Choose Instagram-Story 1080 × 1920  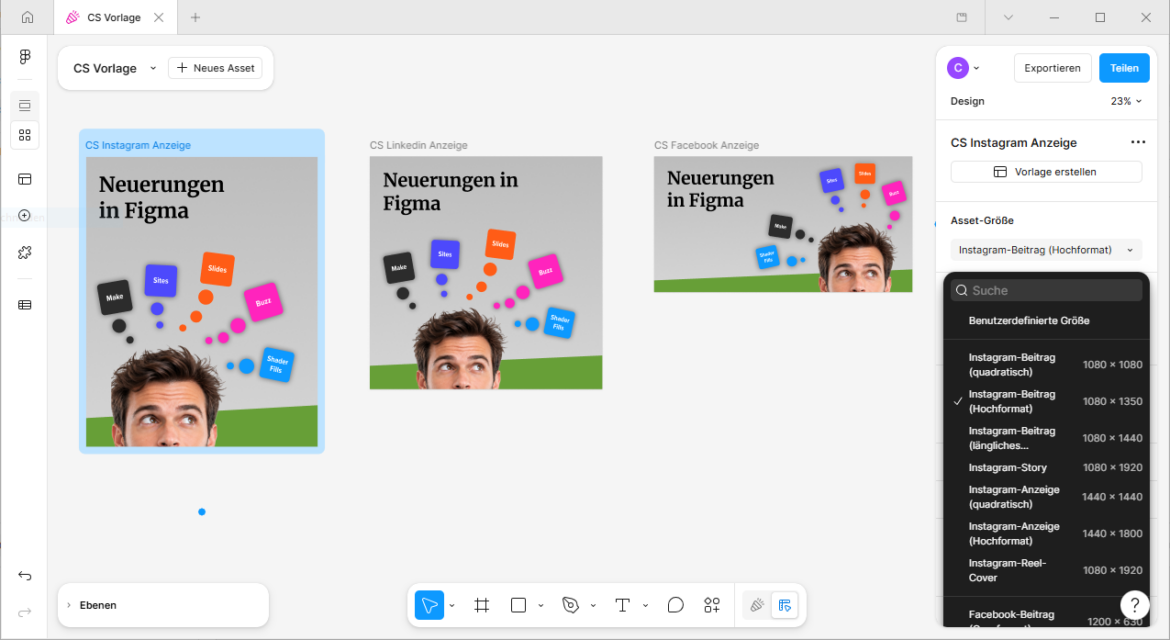click(x=1046, y=468)
